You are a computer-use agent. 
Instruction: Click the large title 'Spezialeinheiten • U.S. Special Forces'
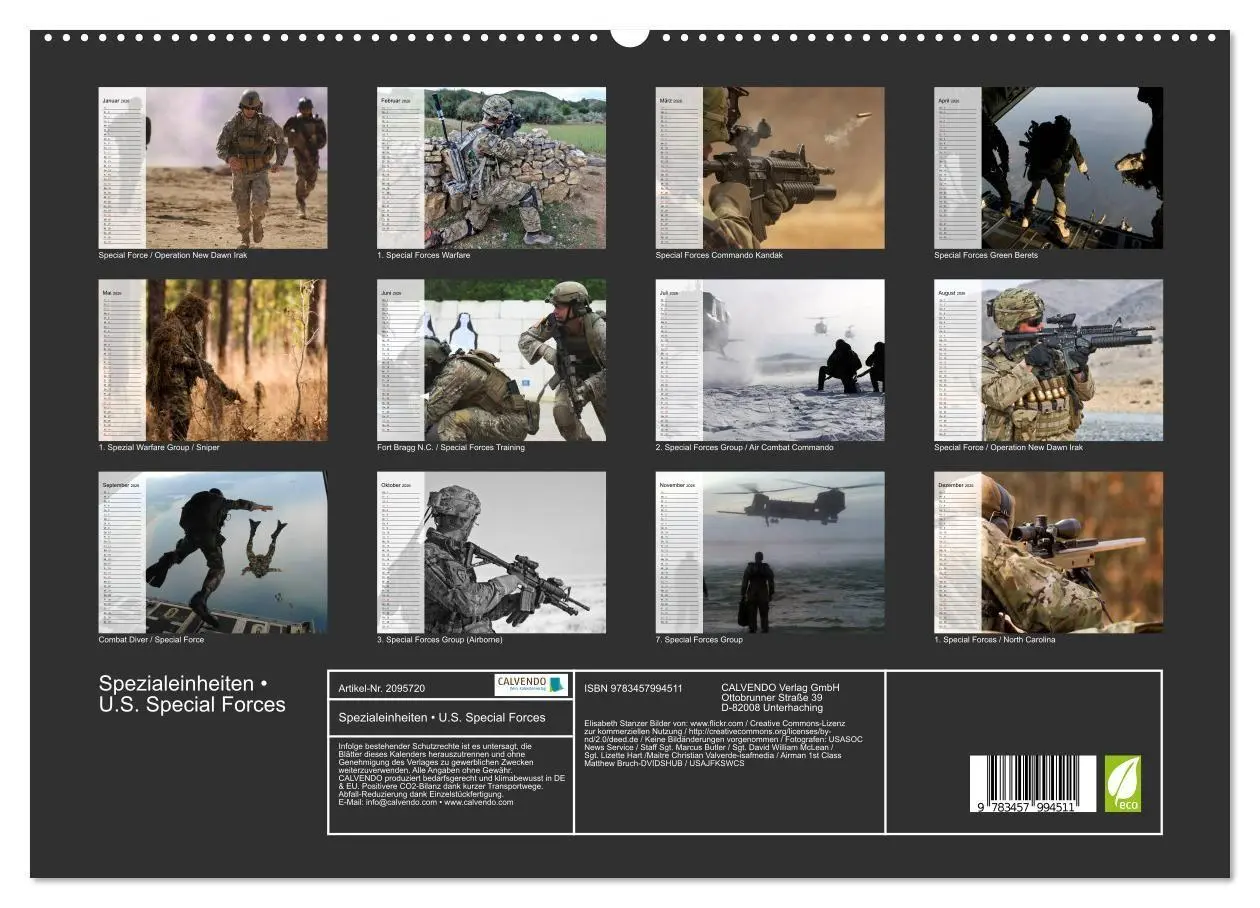pos(192,694)
